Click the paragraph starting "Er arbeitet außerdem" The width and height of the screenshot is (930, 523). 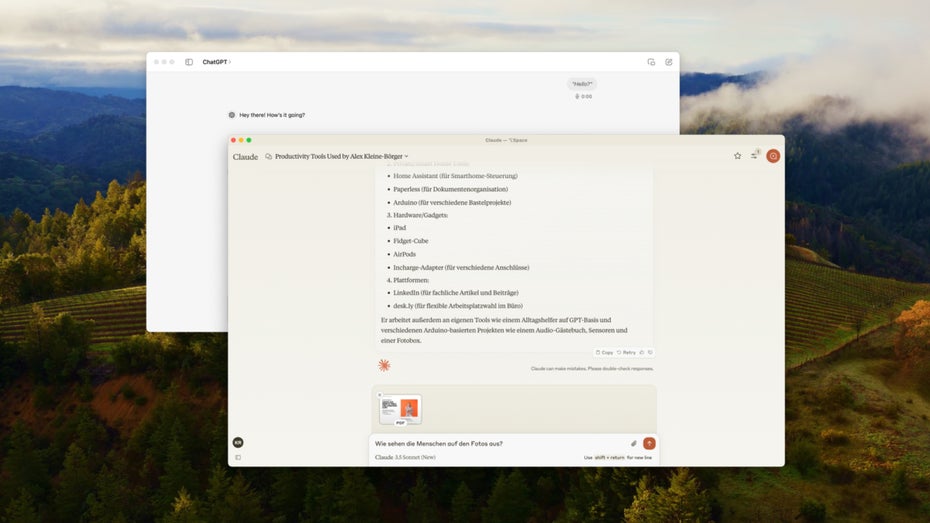504,330
